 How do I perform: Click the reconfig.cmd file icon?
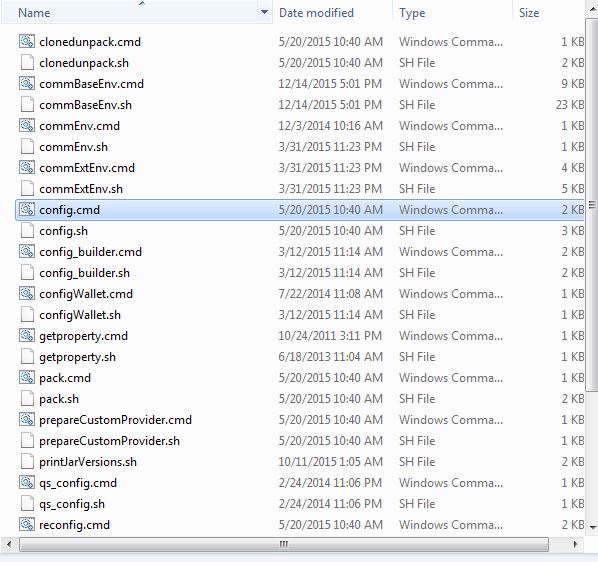27,524
